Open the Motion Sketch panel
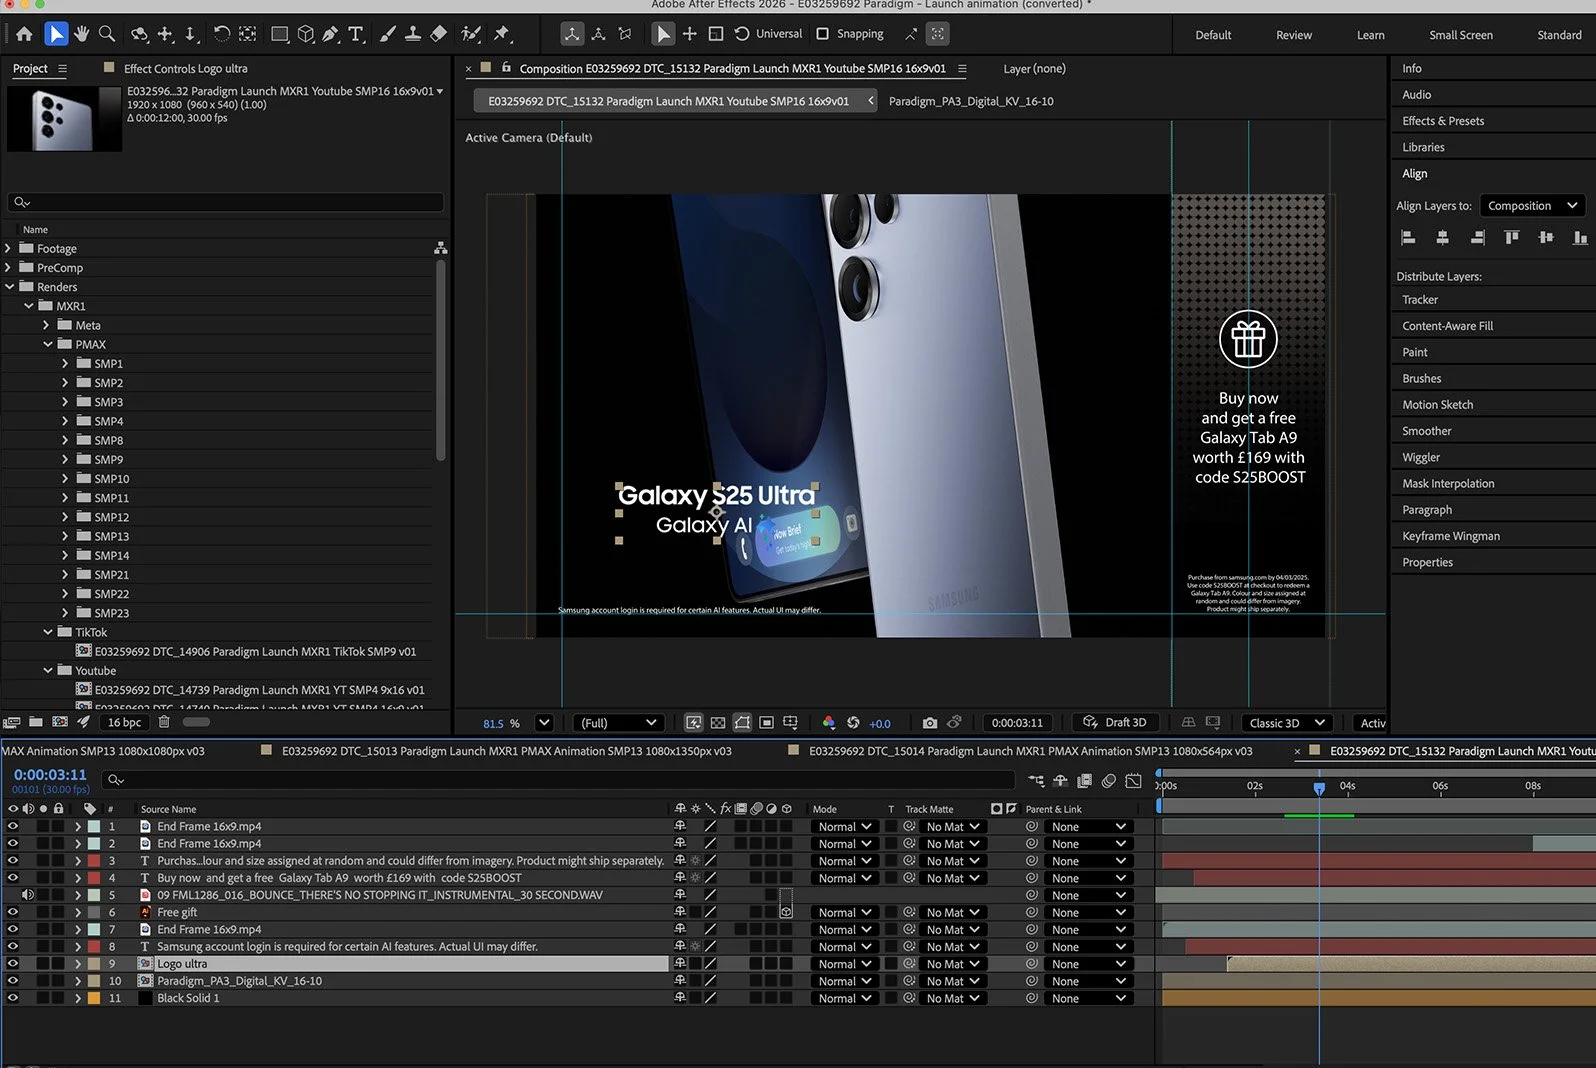This screenshot has width=1596, height=1068. pyautogui.click(x=1437, y=405)
